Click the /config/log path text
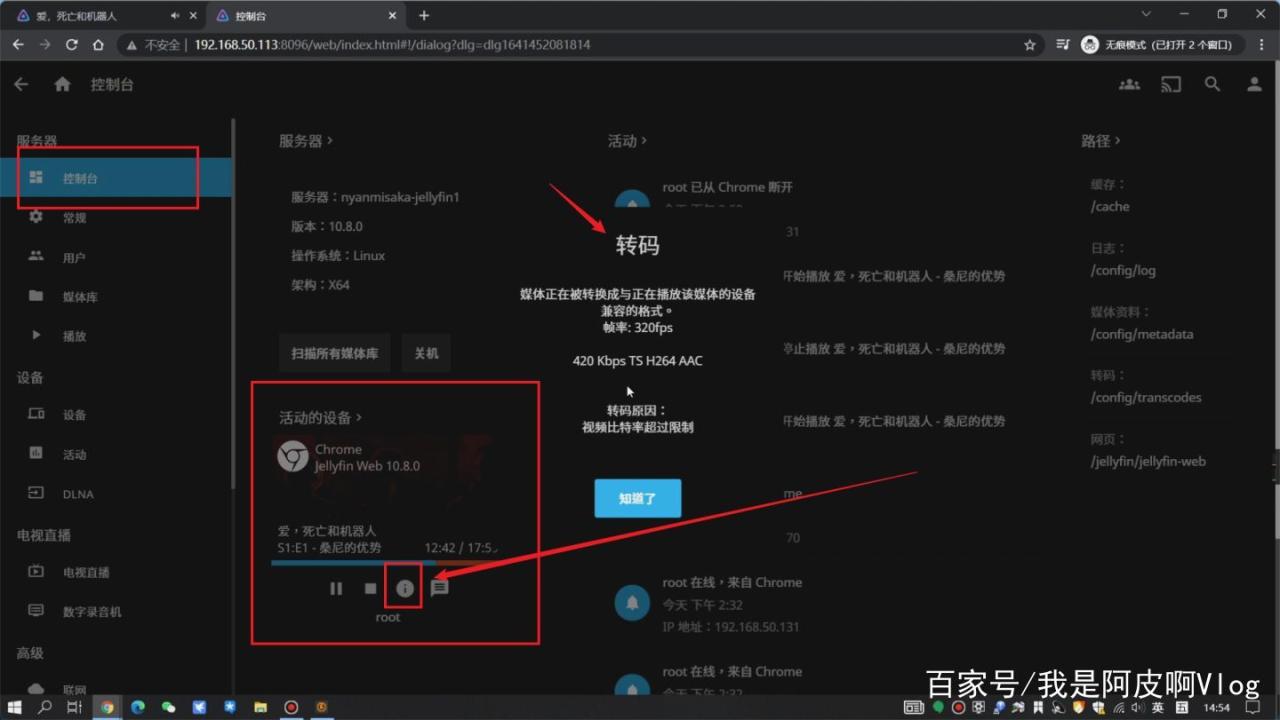This screenshot has width=1280, height=720. pyautogui.click(x=1123, y=270)
